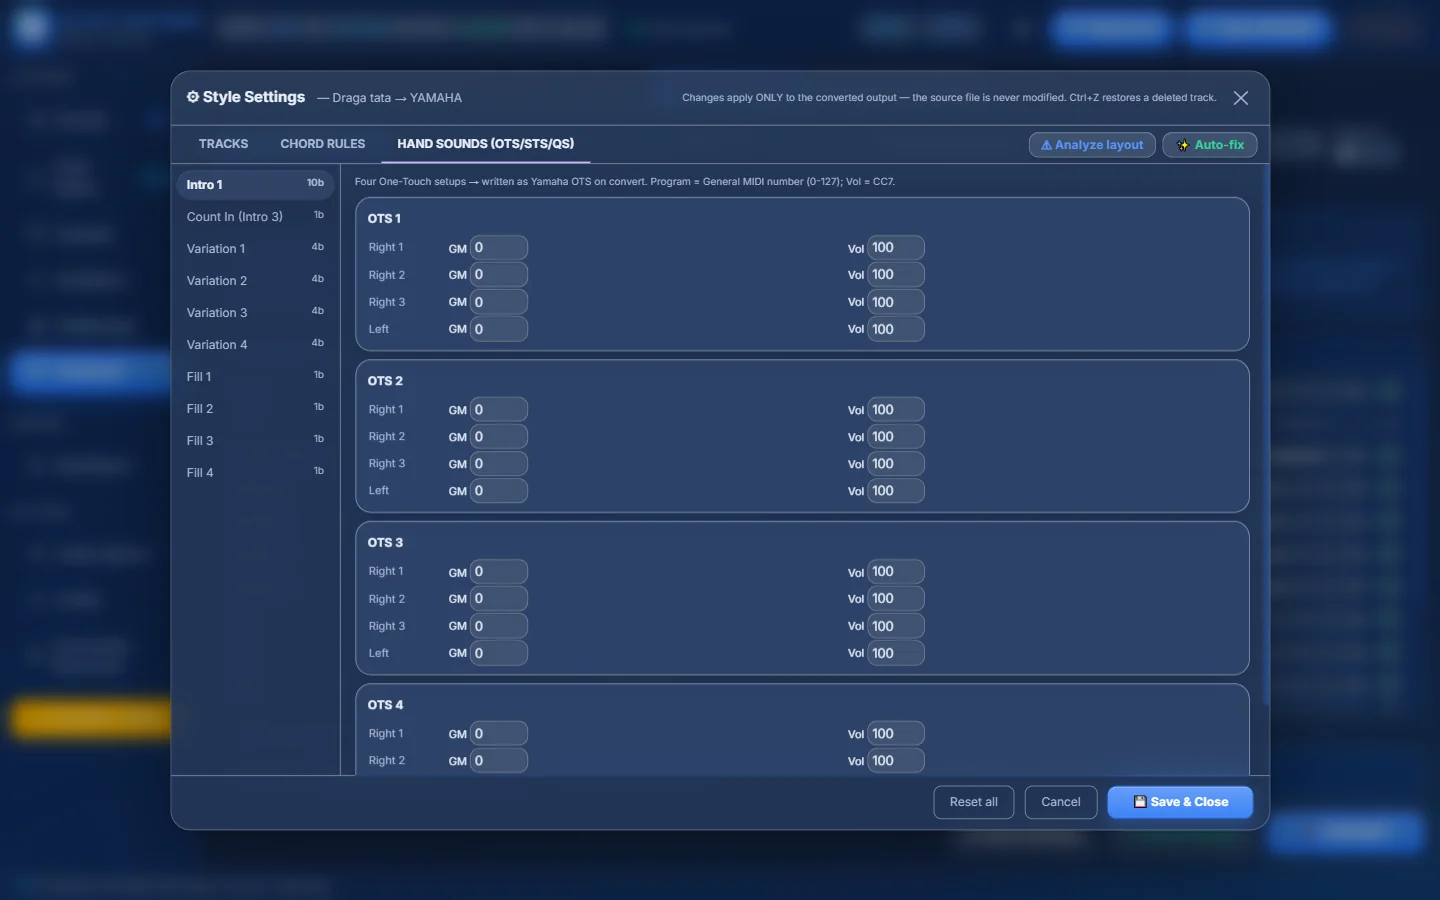The image size is (1440, 900).
Task: Set OTS 3 Right 3 Vol field
Action: coord(896,626)
